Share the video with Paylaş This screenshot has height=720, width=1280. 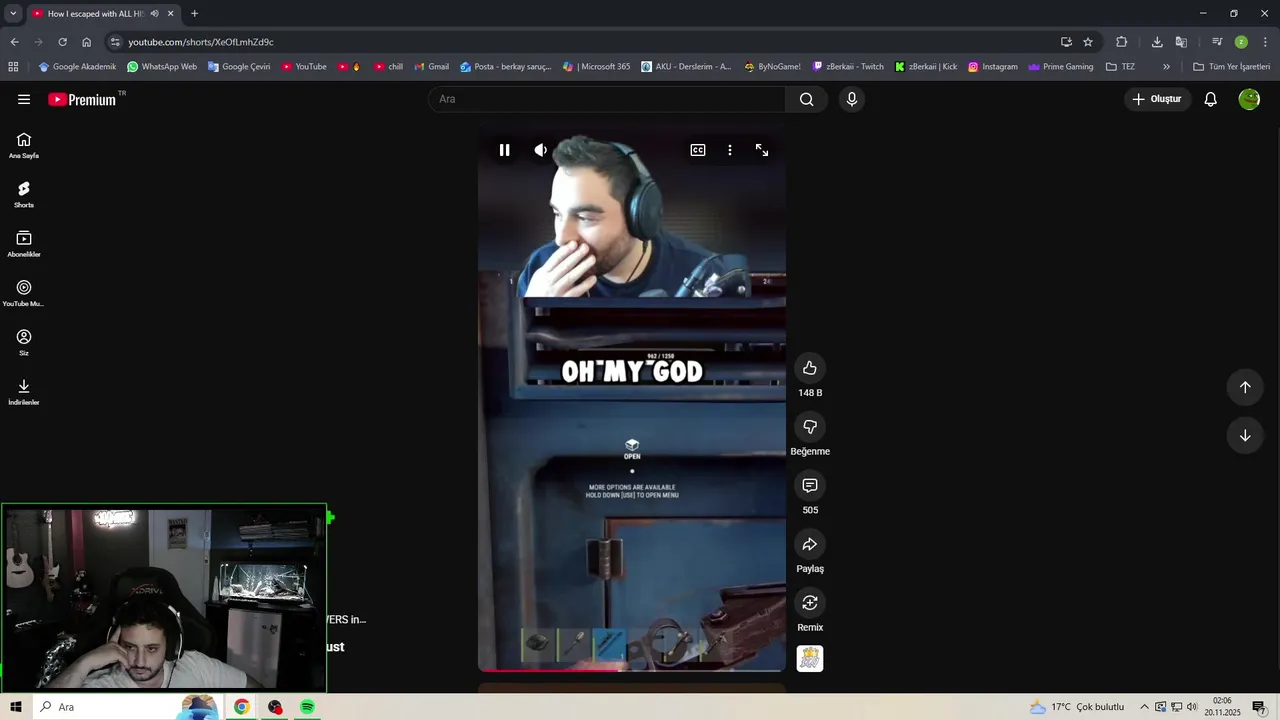point(810,544)
